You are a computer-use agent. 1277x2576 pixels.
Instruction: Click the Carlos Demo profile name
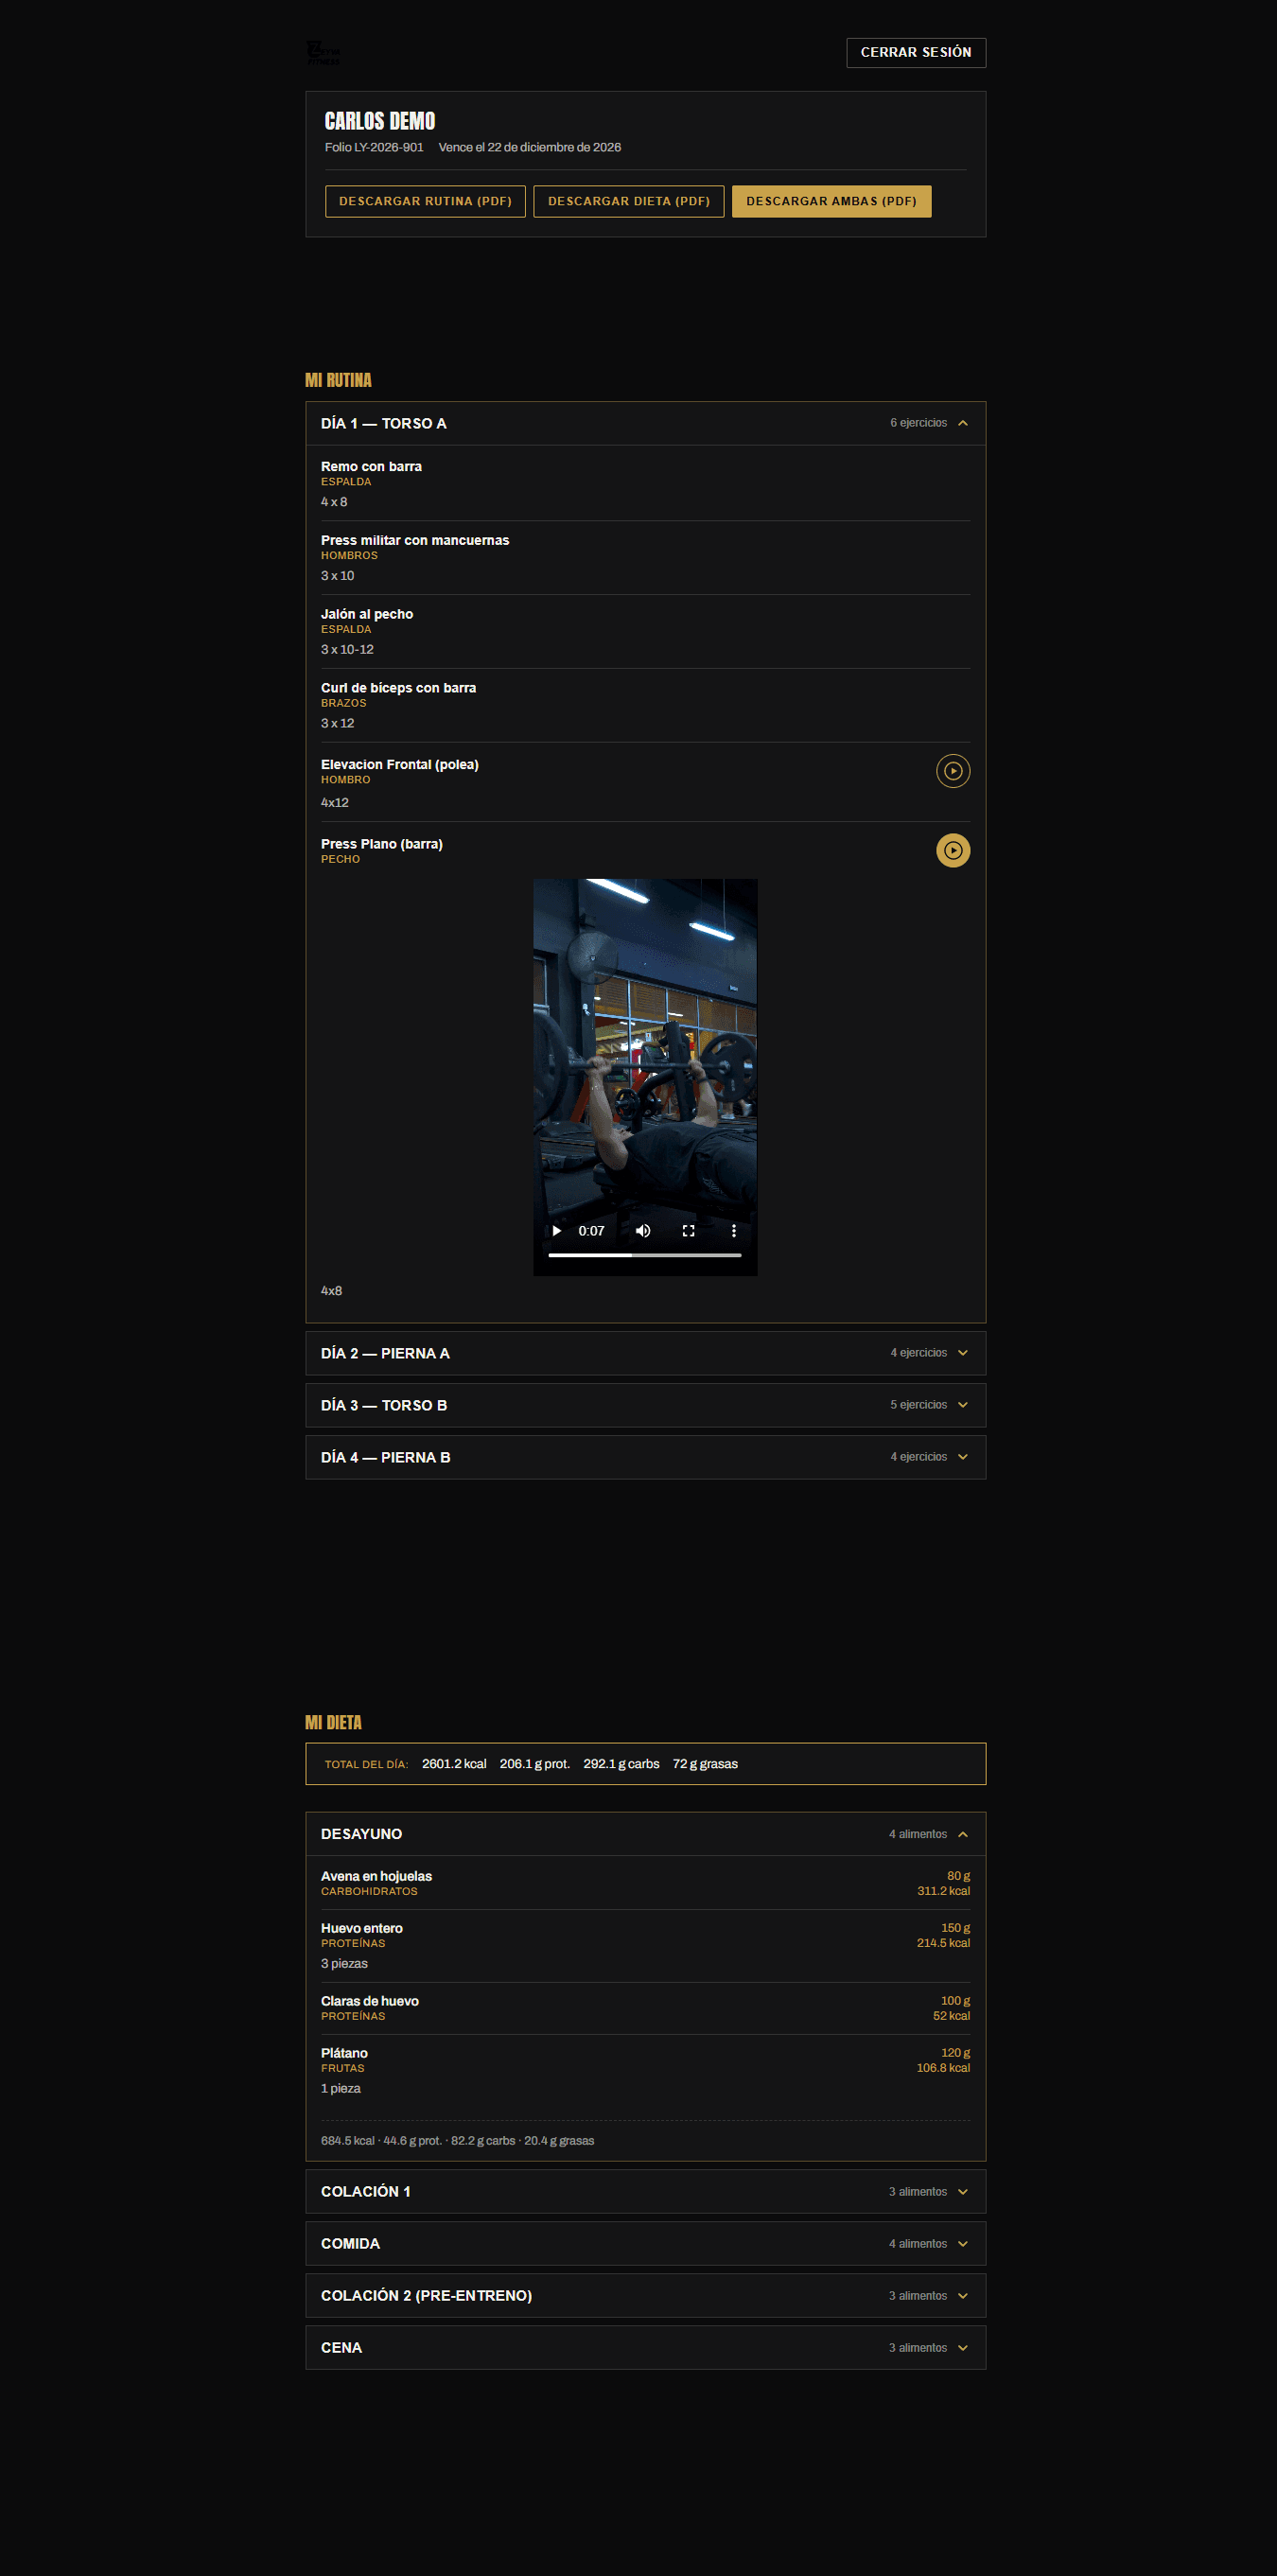pyautogui.click(x=380, y=121)
